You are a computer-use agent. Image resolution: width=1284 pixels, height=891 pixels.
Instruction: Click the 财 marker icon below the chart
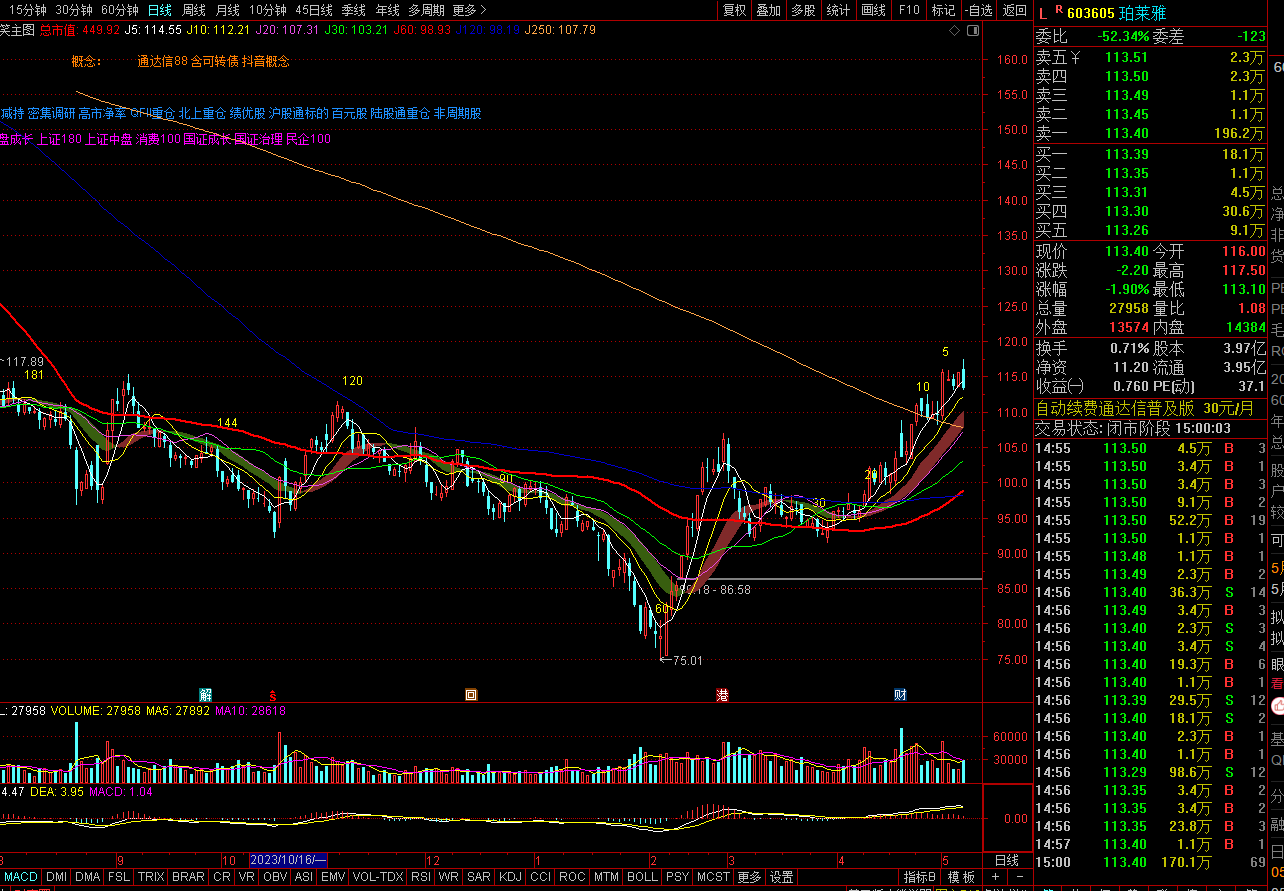tap(900, 694)
